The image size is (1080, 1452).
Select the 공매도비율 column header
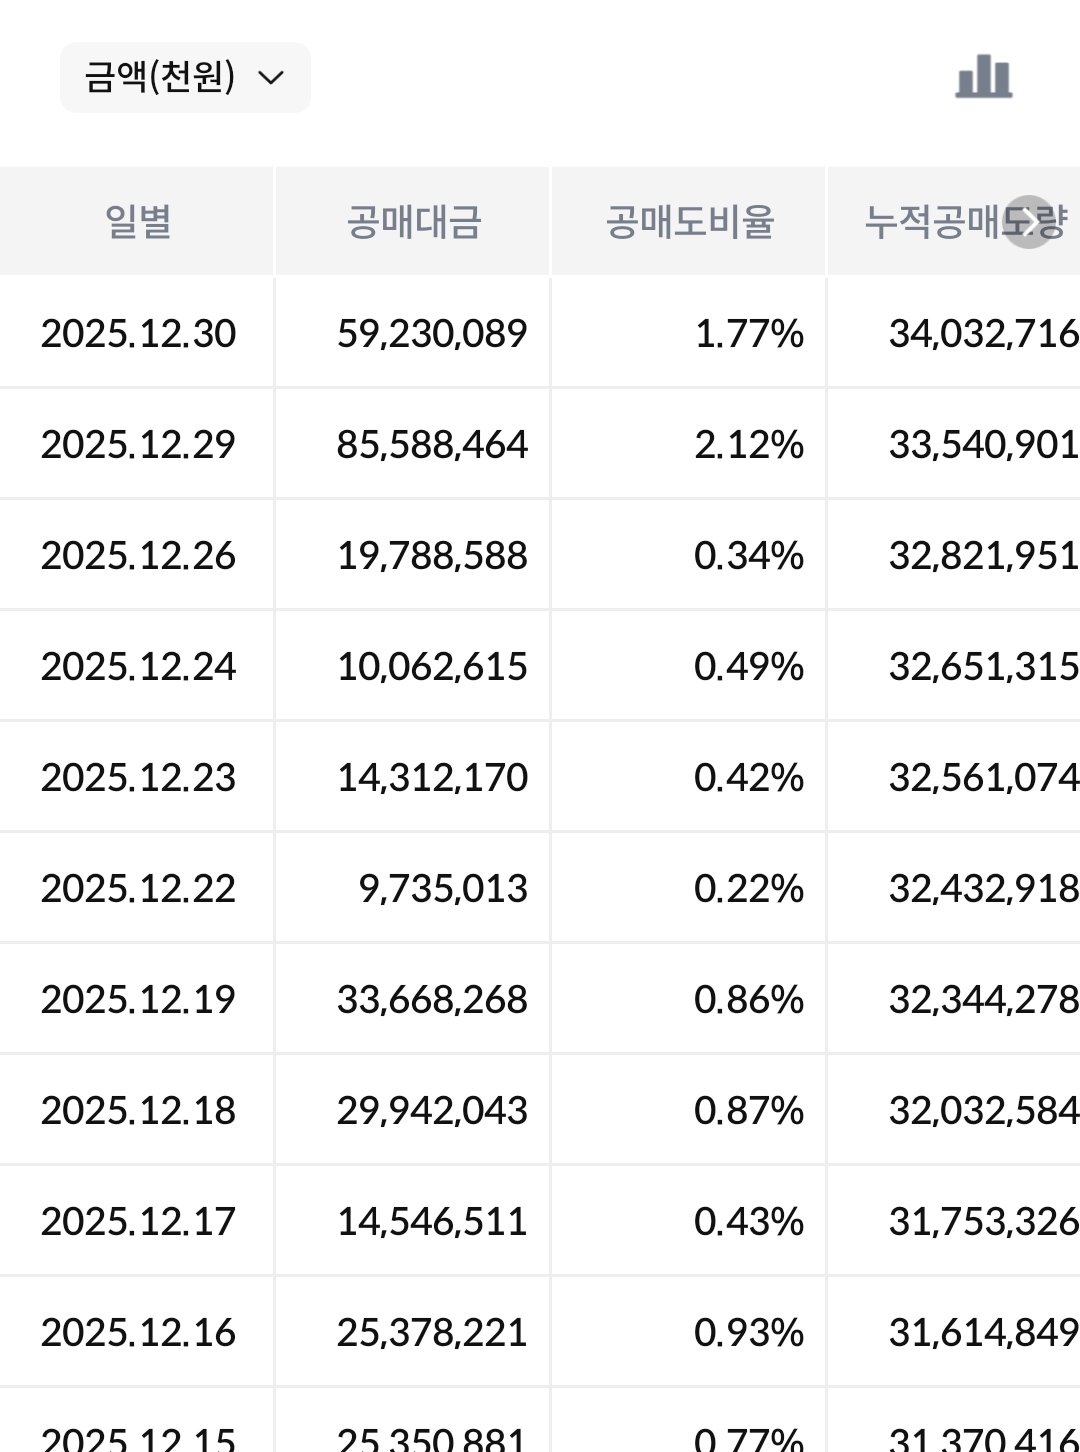pyautogui.click(x=690, y=221)
